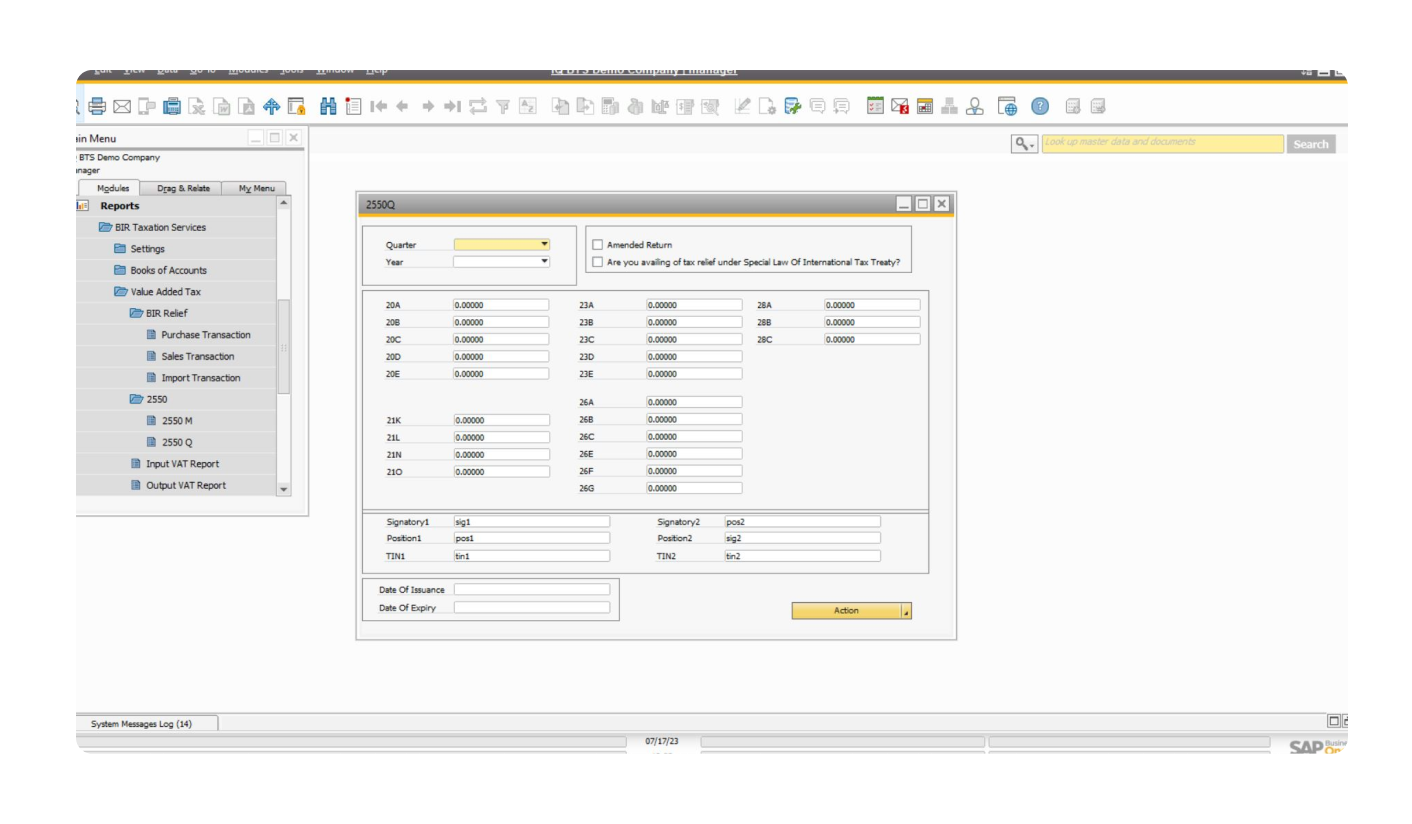Click the binoculars Find icon
This screenshot has height=824, width=1412.
pyautogui.click(x=328, y=106)
